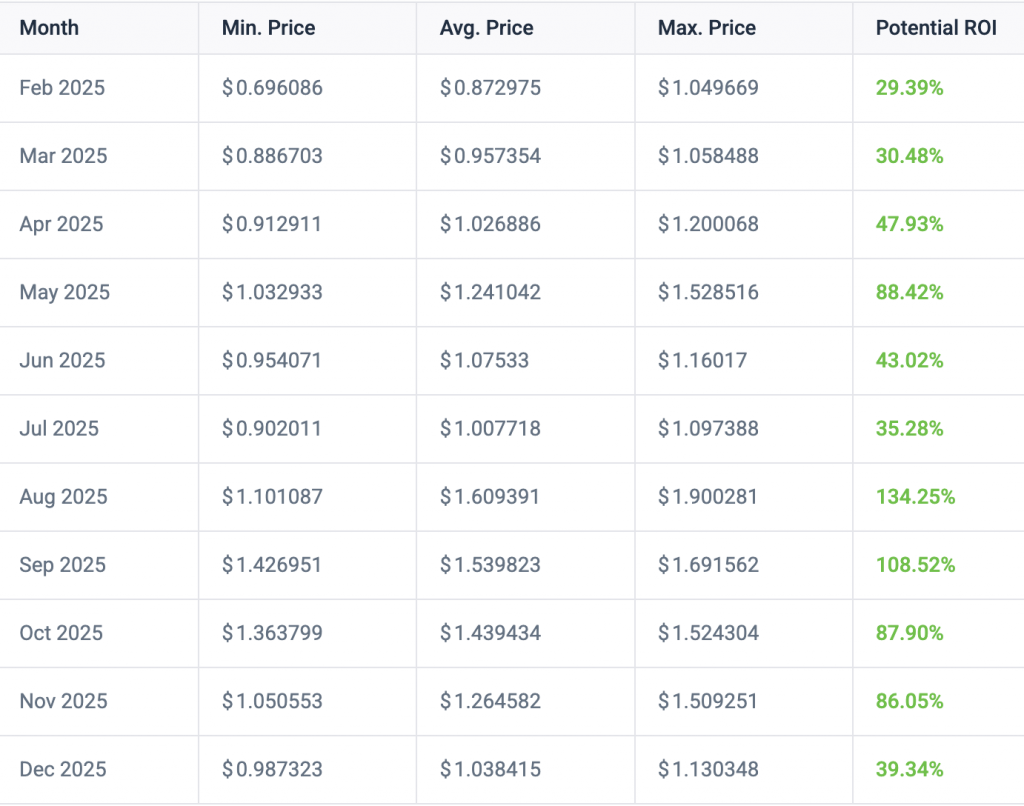The image size is (1024, 806).
Task: Click the 134.25% ROI value
Action: [x=908, y=497]
